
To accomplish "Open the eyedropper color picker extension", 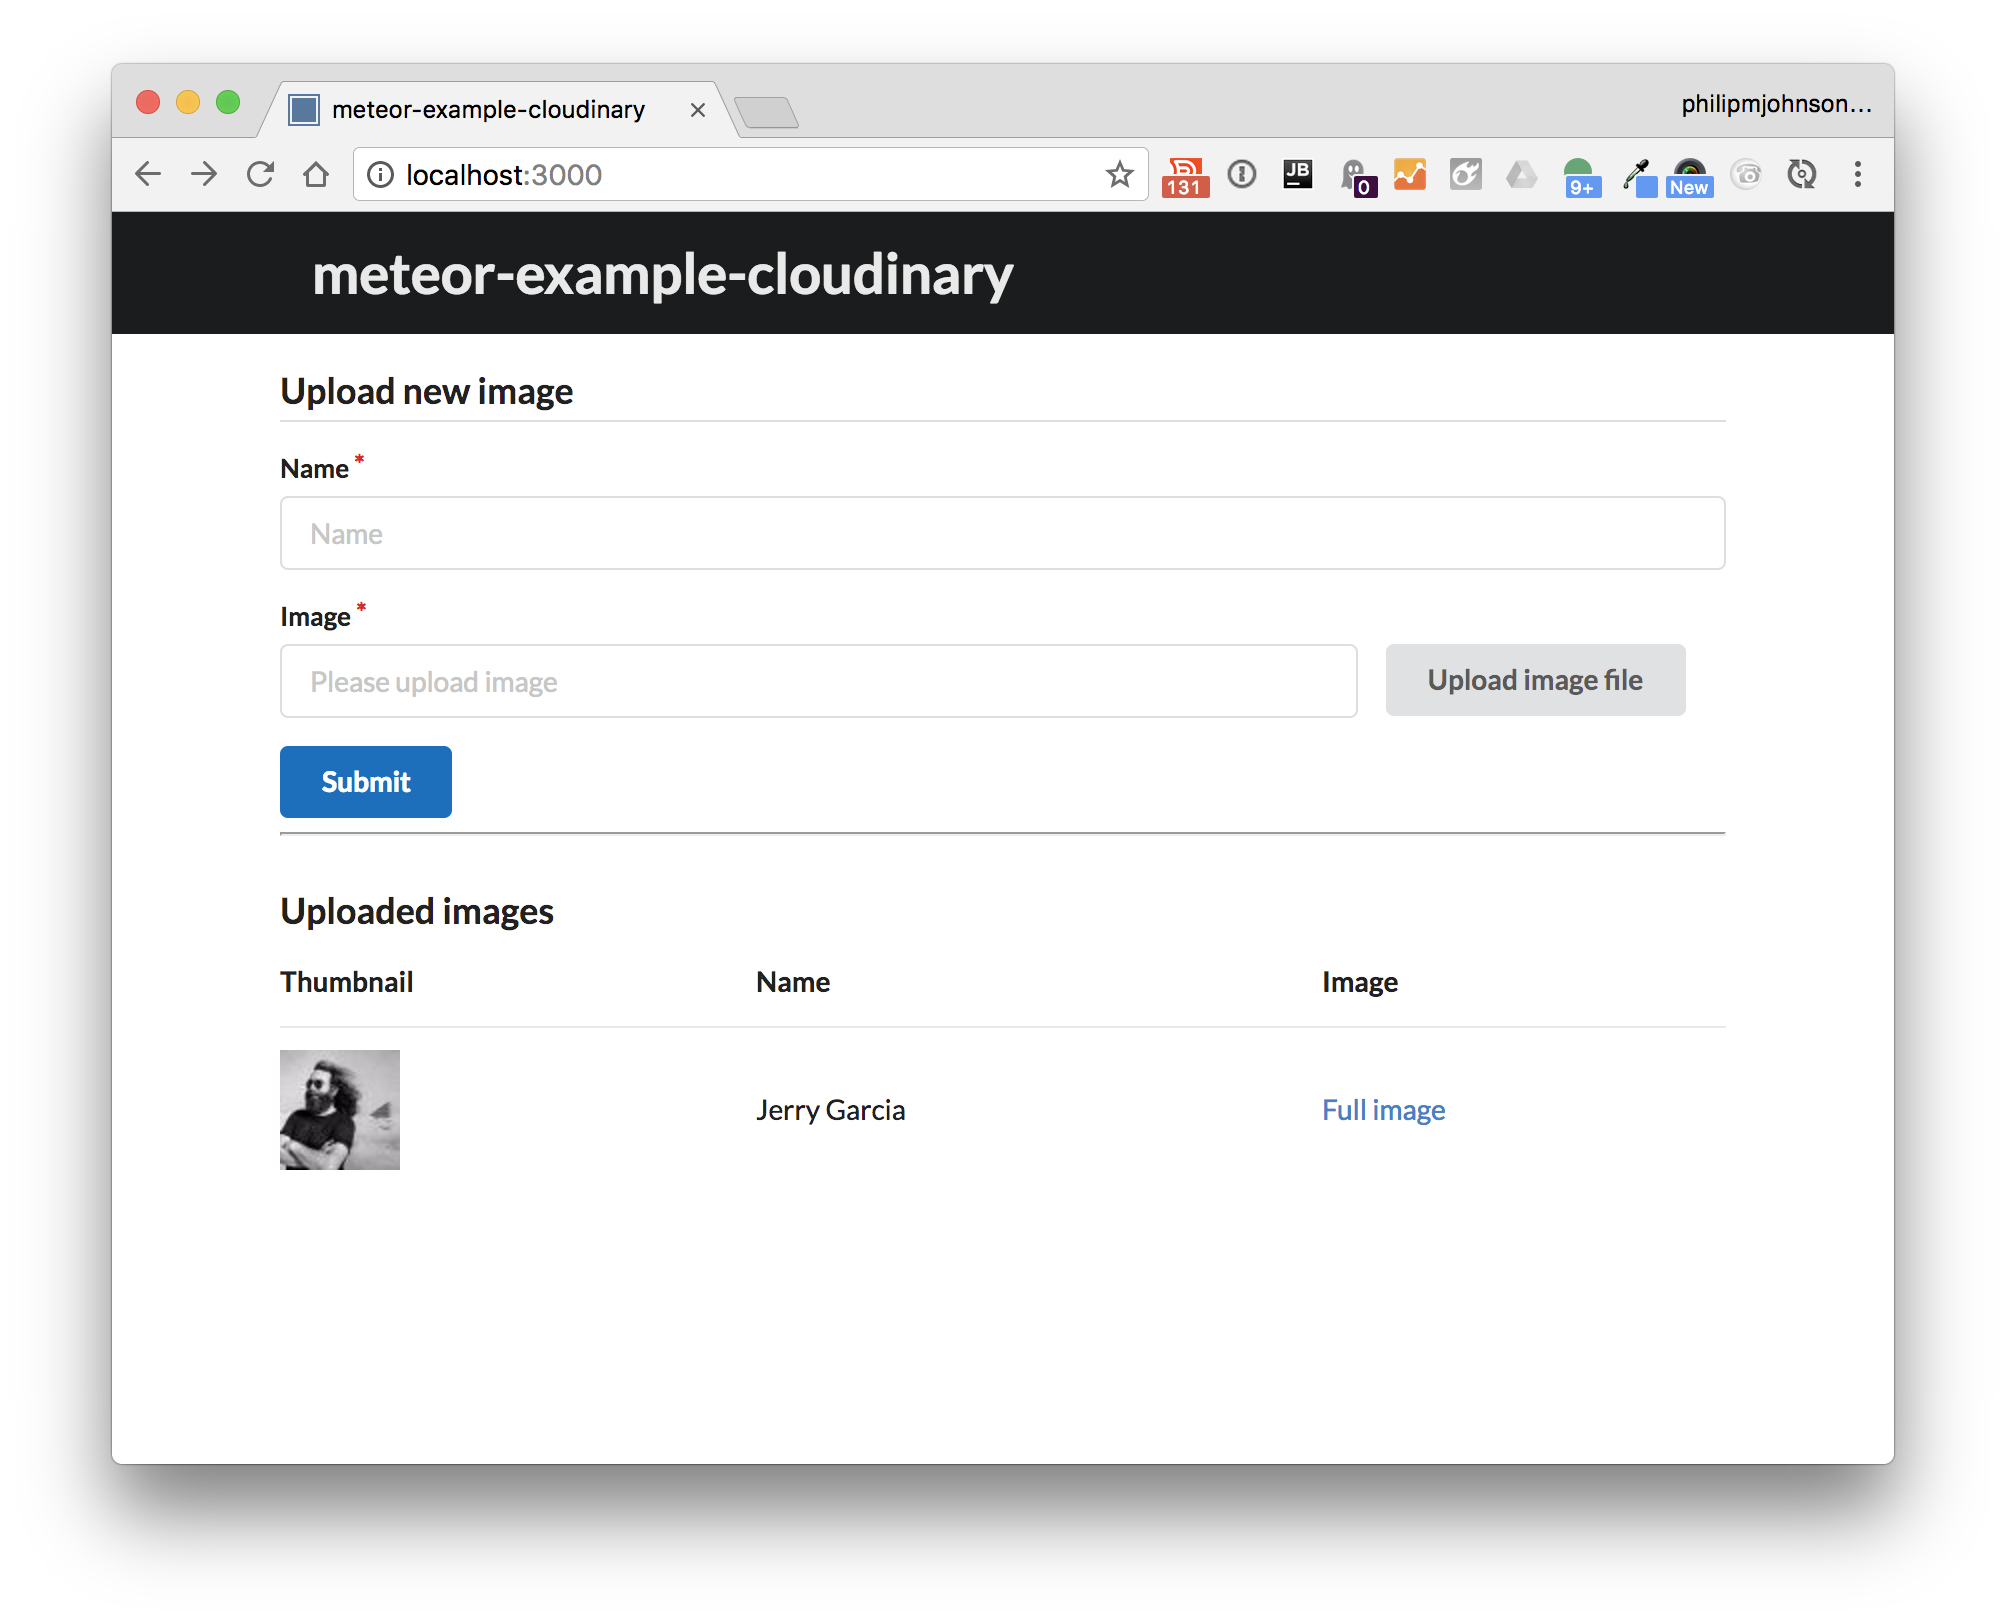I will [x=1637, y=176].
